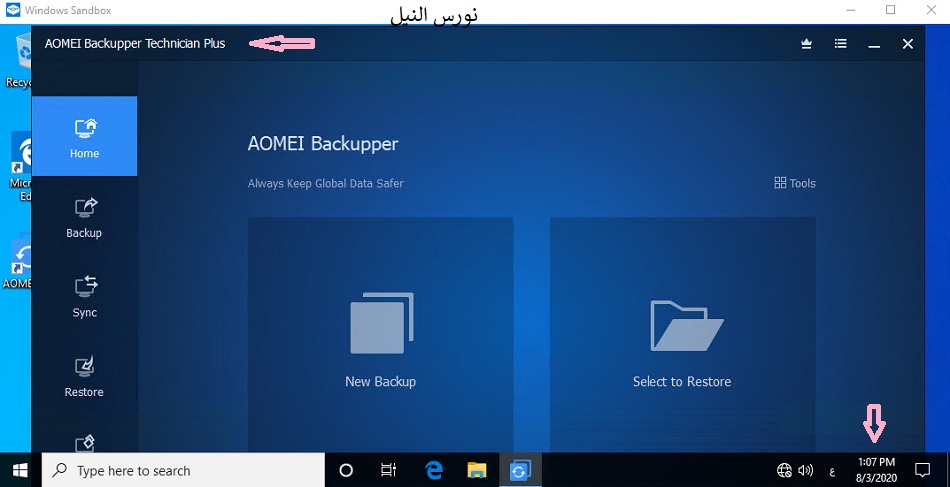Open the Tools link
950x487 pixels.
pos(795,183)
